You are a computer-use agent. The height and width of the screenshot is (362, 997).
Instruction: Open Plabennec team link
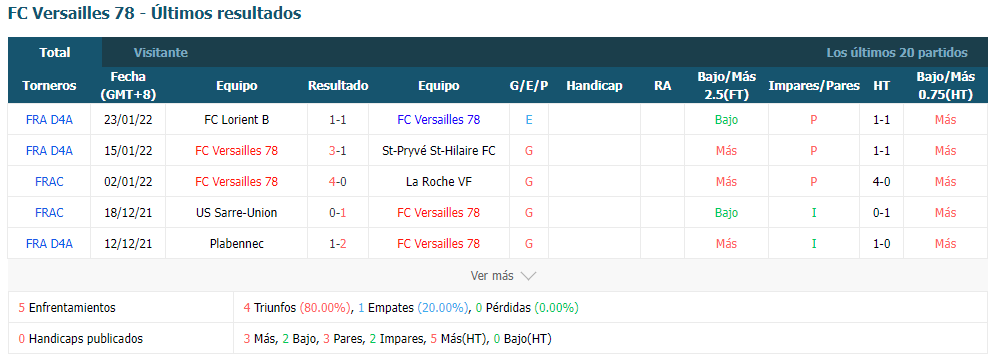tap(237, 244)
